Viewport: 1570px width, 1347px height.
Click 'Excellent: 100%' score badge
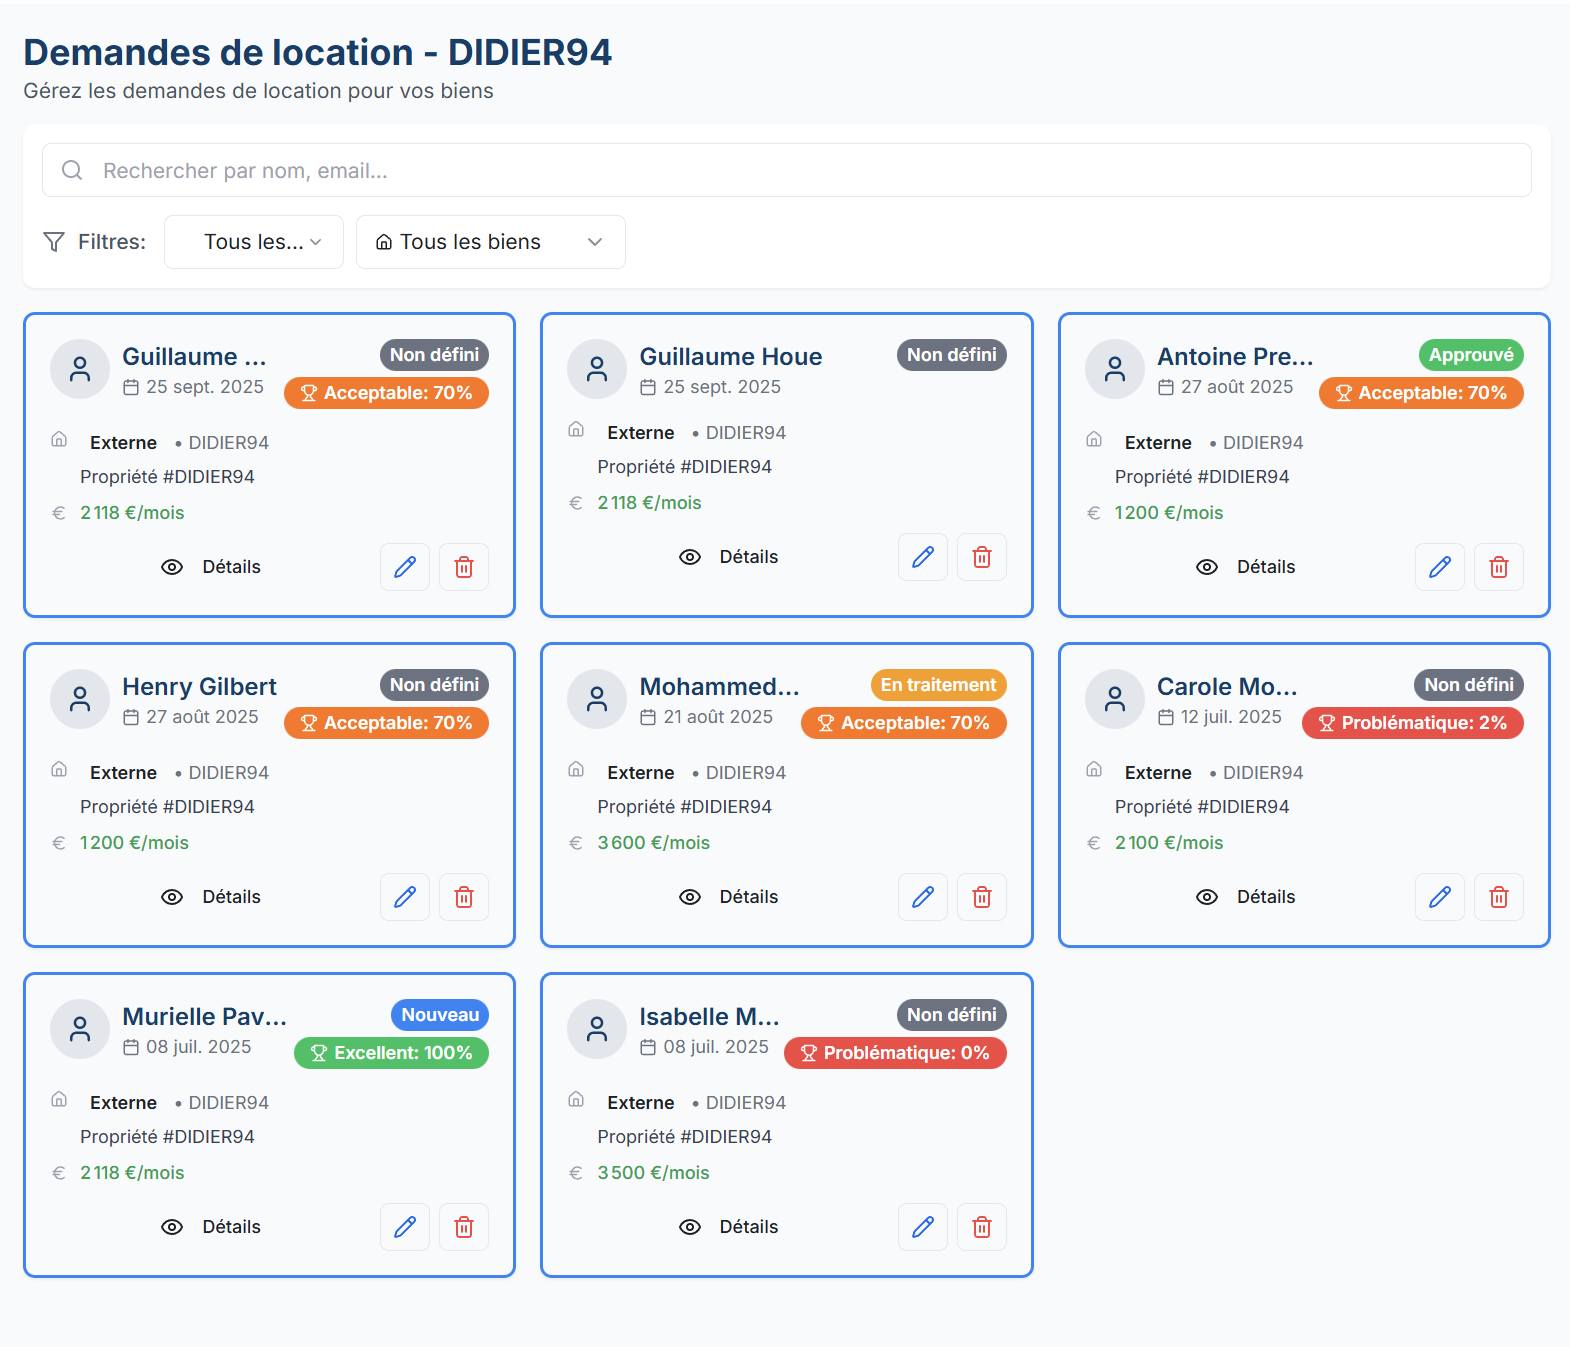coord(391,1053)
